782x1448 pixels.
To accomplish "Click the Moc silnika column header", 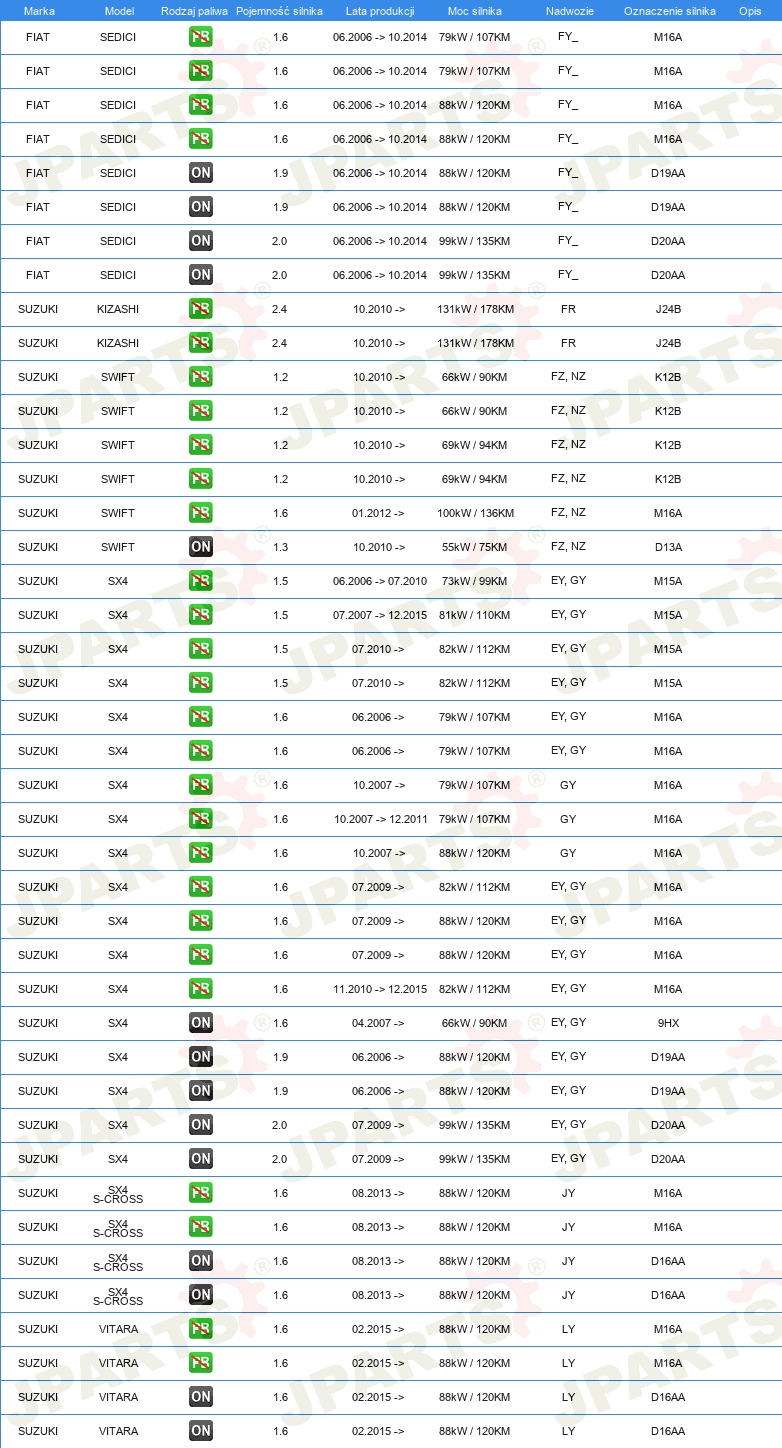I will 475,11.
